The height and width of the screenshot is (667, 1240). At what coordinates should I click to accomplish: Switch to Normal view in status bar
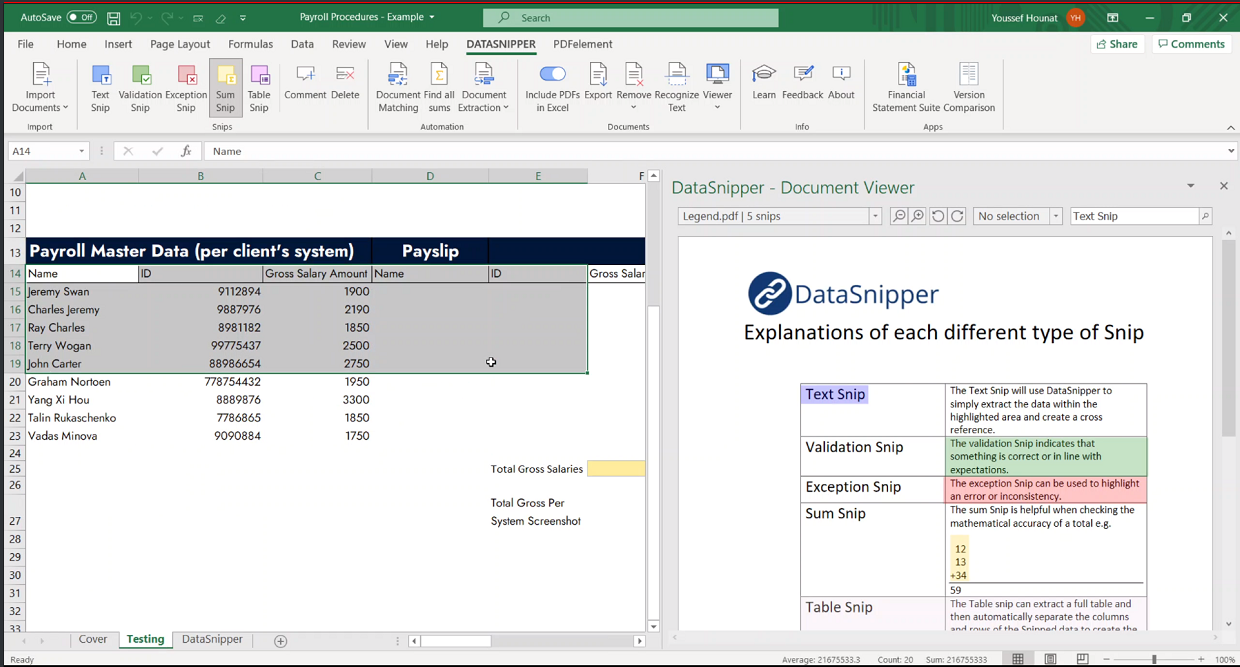pos(1018,659)
